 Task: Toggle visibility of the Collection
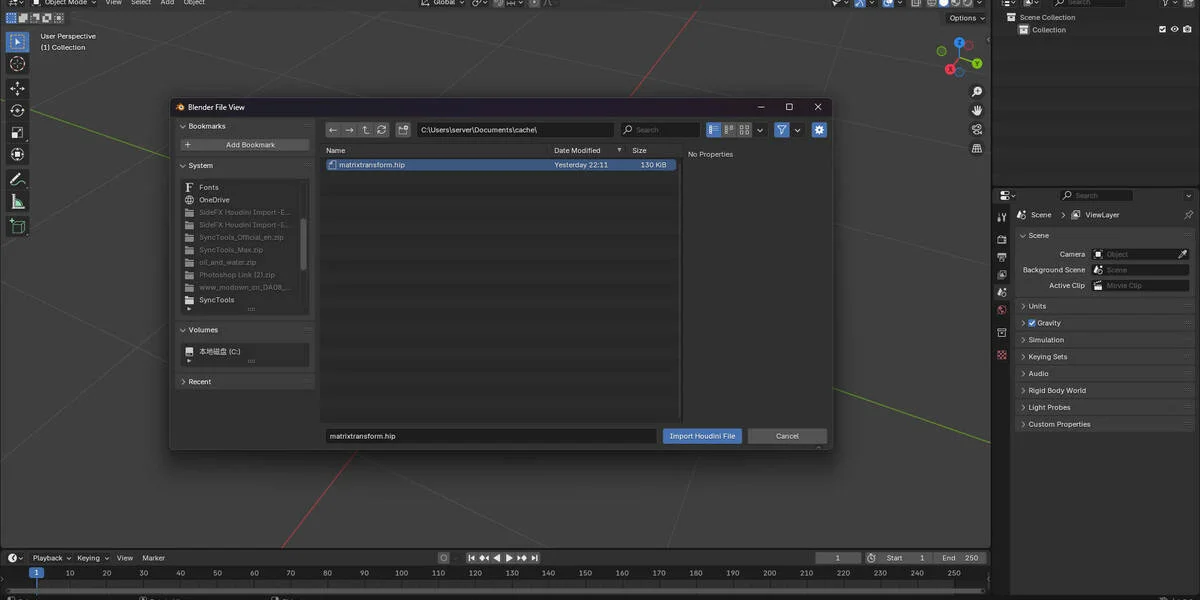tap(1172, 30)
